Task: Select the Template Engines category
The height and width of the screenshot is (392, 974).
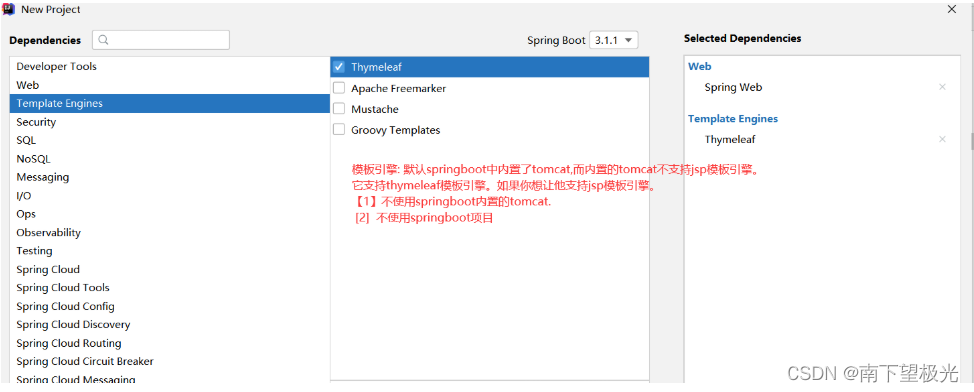Action: (x=170, y=103)
